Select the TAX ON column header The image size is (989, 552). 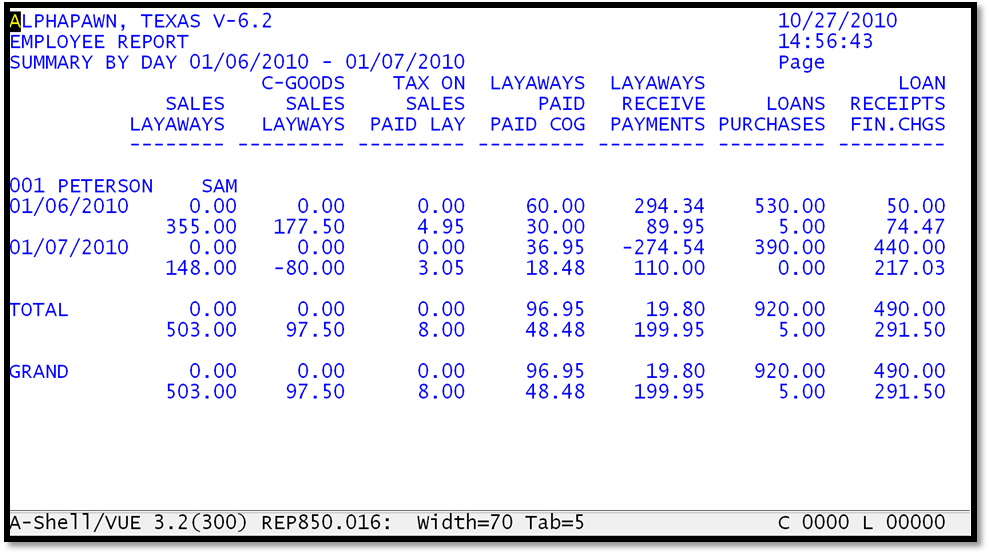coord(429,83)
